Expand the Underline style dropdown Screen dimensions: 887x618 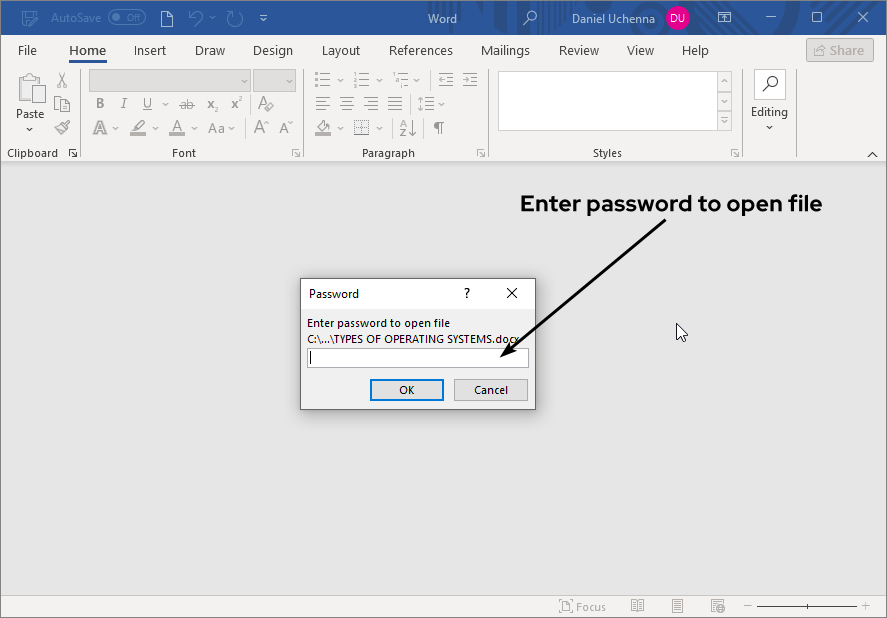[x=165, y=103]
